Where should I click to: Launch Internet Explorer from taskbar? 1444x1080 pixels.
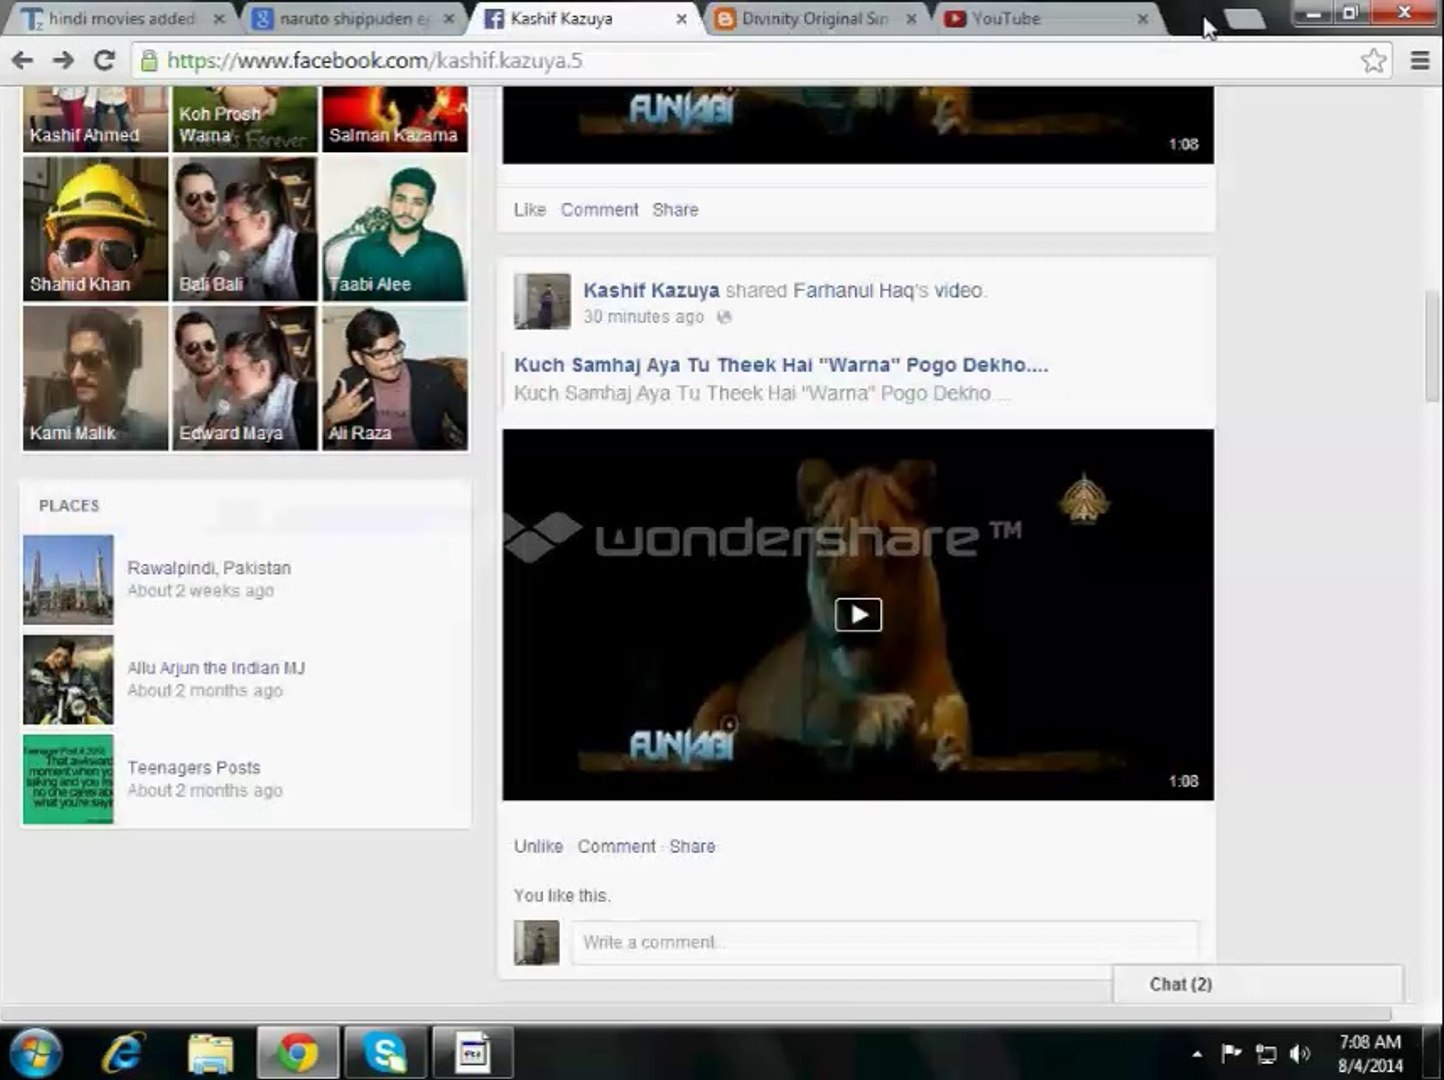[x=123, y=1053]
